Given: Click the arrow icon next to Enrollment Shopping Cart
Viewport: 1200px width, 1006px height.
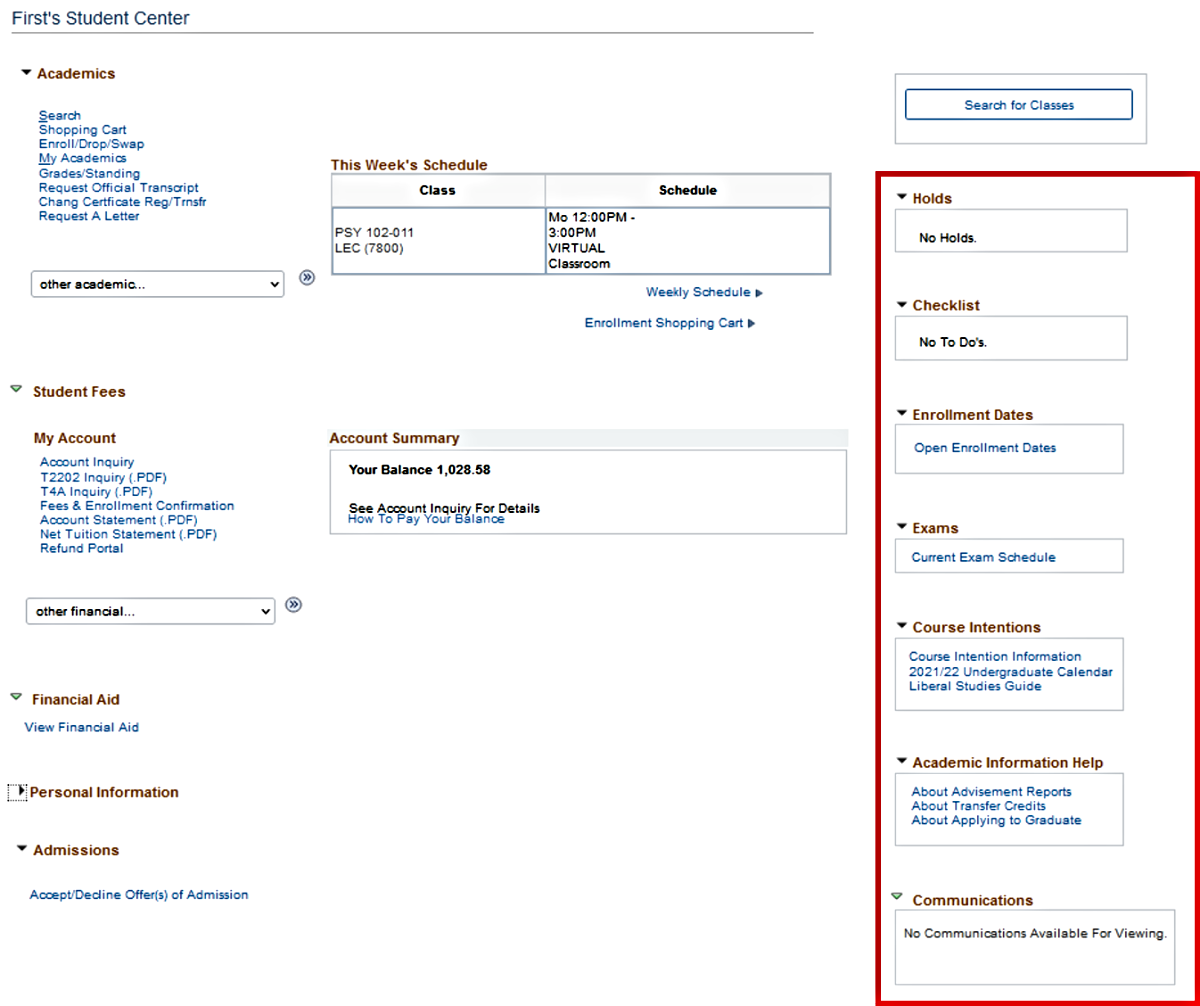Looking at the screenshot, I should click(x=751, y=324).
